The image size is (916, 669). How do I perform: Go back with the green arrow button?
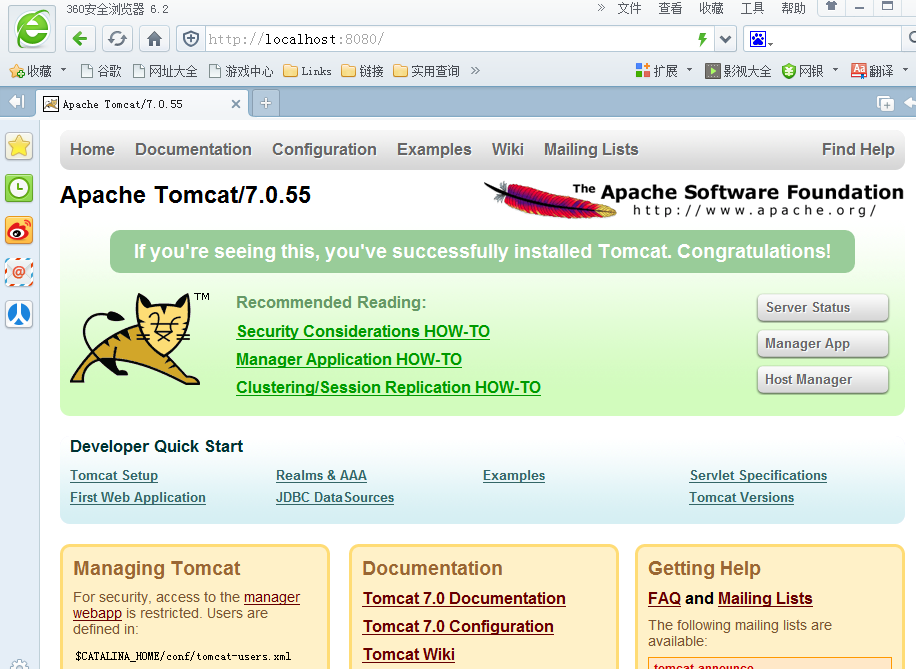click(80, 39)
